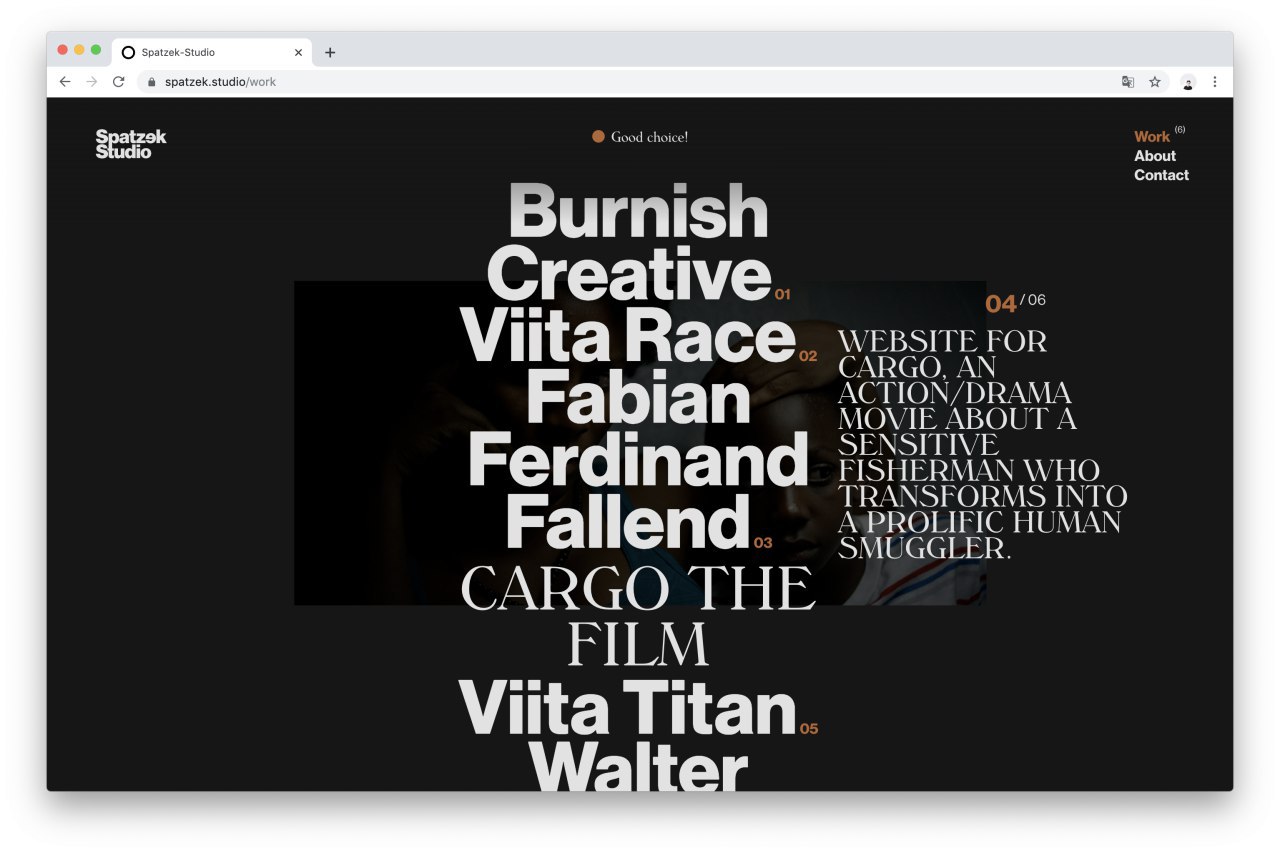Go back with browser back arrow

coord(65,82)
